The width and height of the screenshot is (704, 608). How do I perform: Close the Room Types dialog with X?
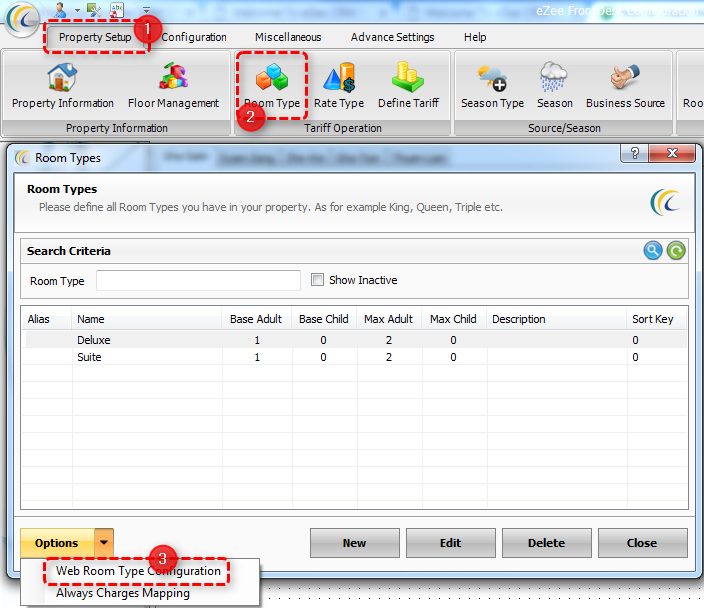click(x=672, y=153)
